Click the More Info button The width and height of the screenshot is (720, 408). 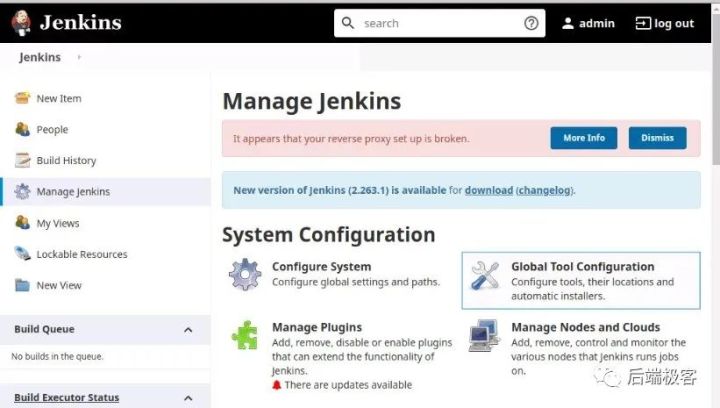coord(584,138)
